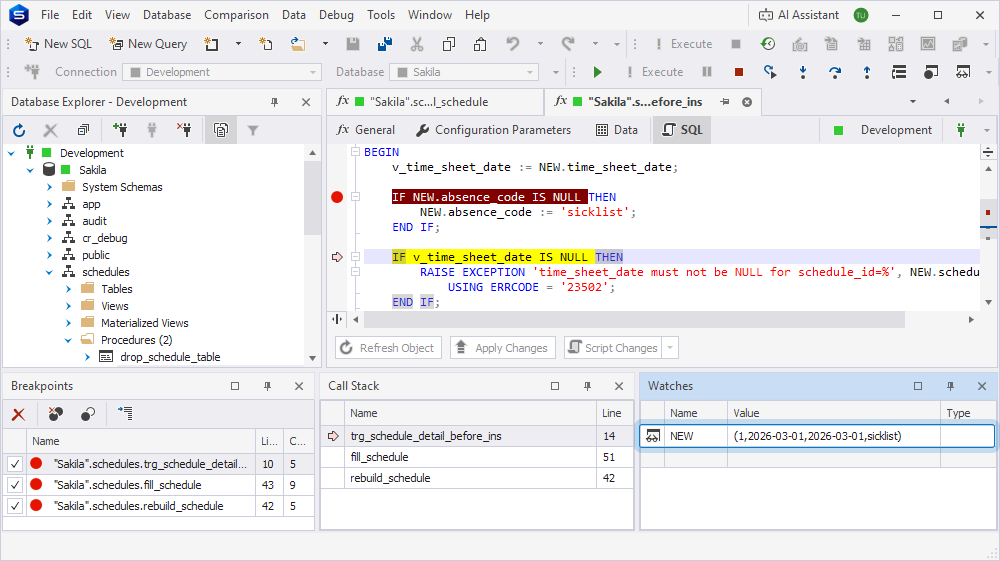Collapse the BEGIN code block

tap(355, 152)
